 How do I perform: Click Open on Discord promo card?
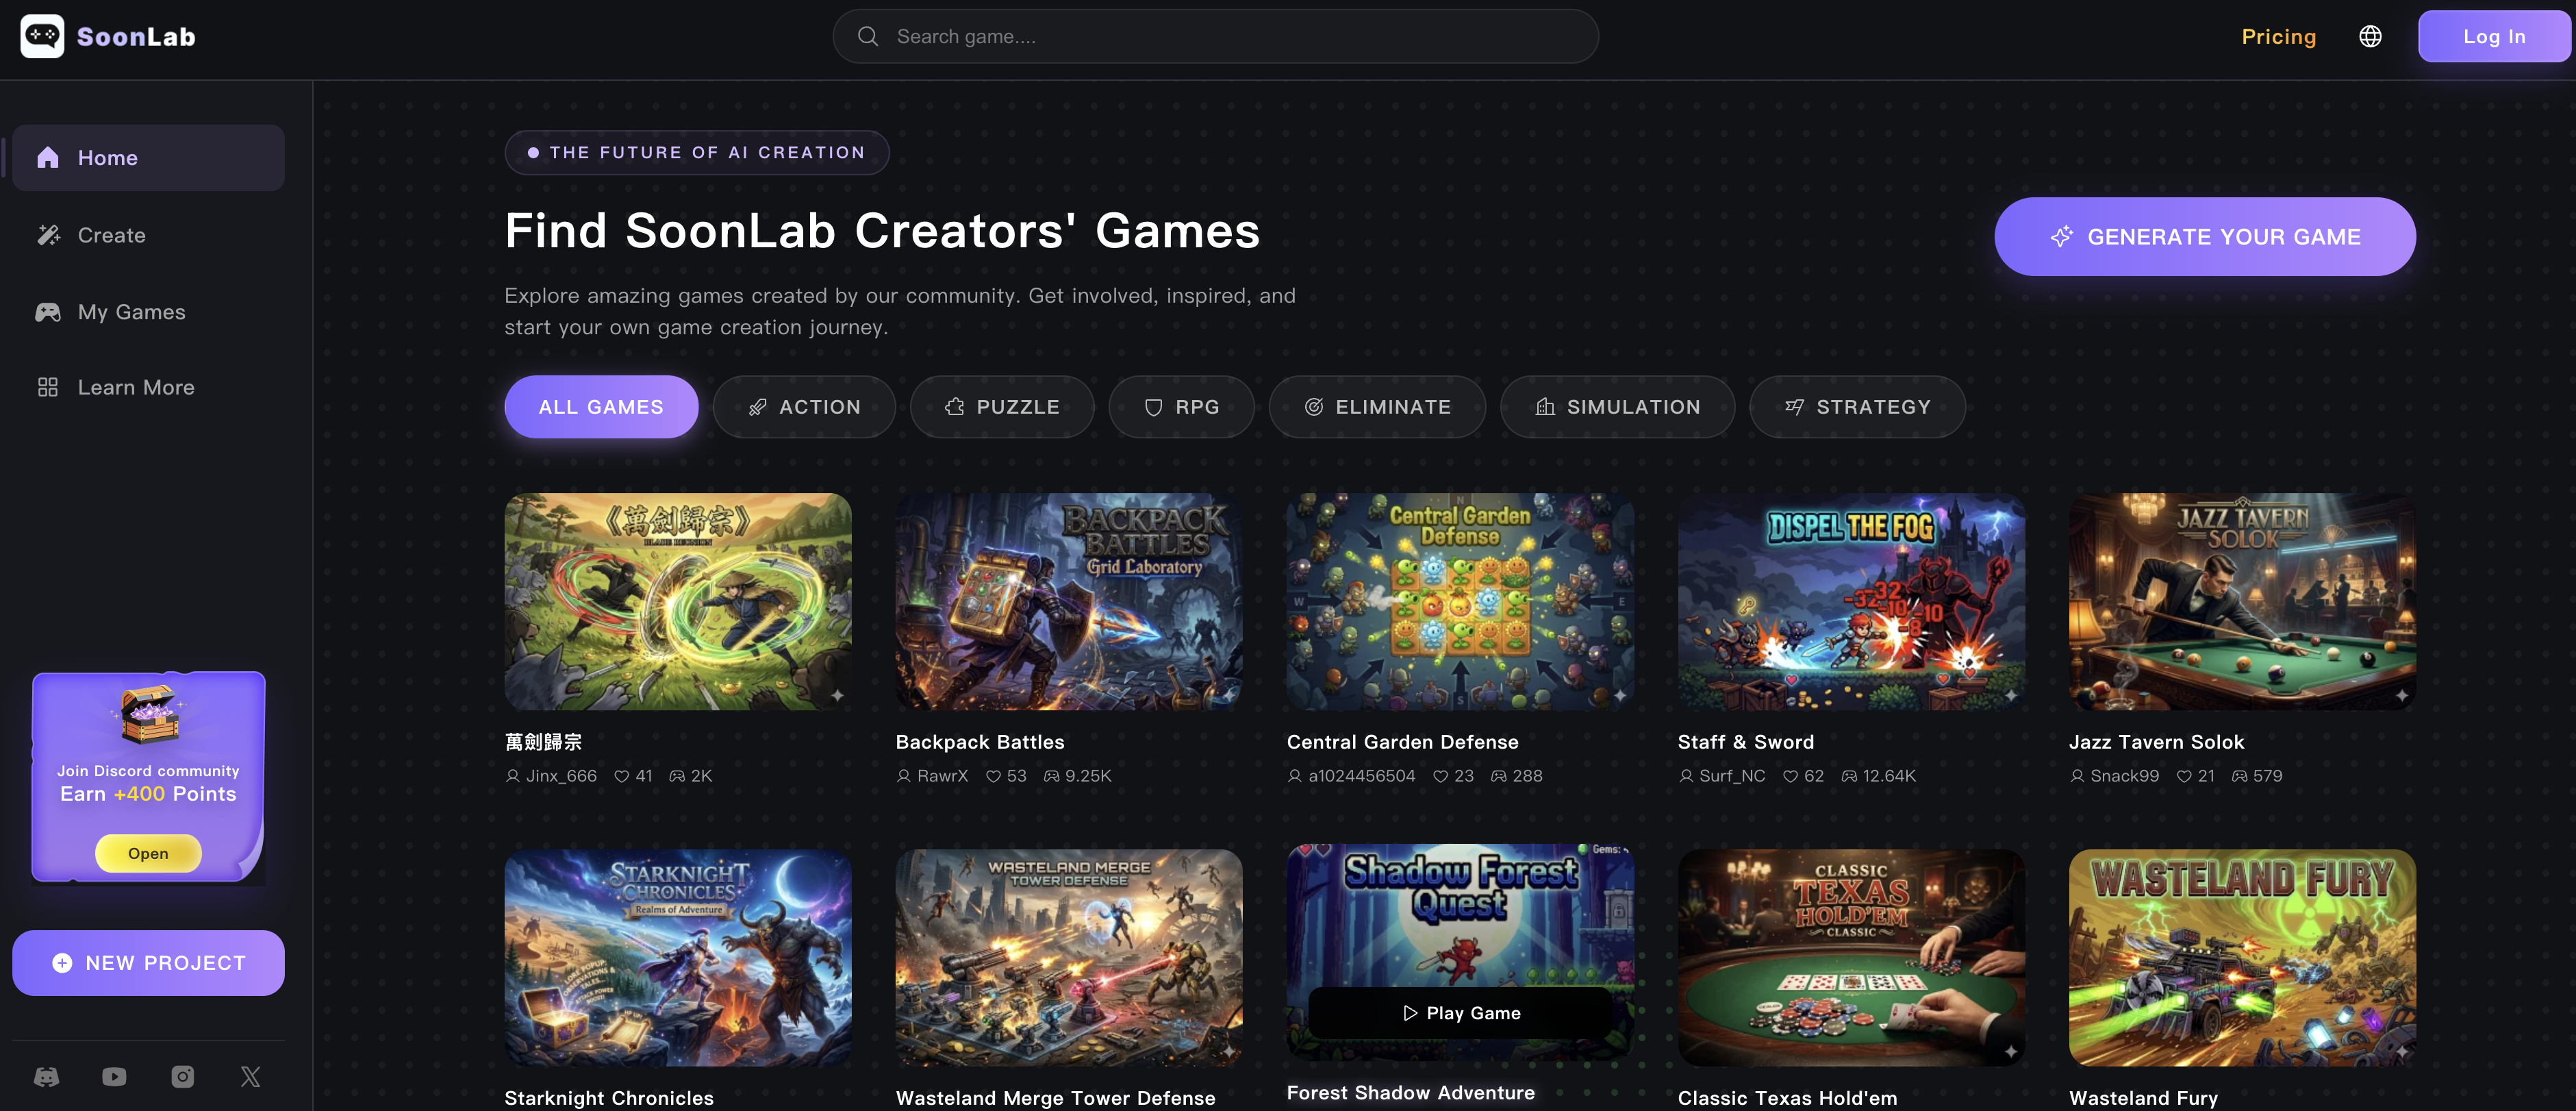tap(148, 854)
